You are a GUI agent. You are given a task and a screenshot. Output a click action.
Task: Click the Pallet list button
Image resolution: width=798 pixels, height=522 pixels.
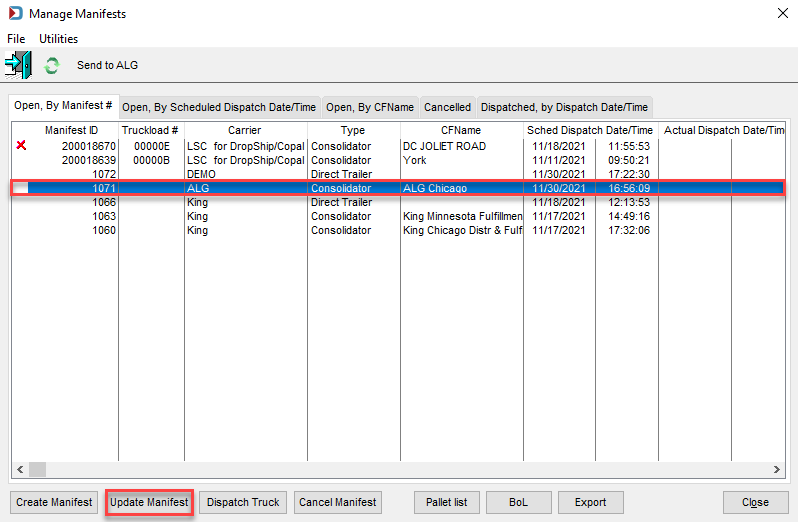tap(446, 502)
